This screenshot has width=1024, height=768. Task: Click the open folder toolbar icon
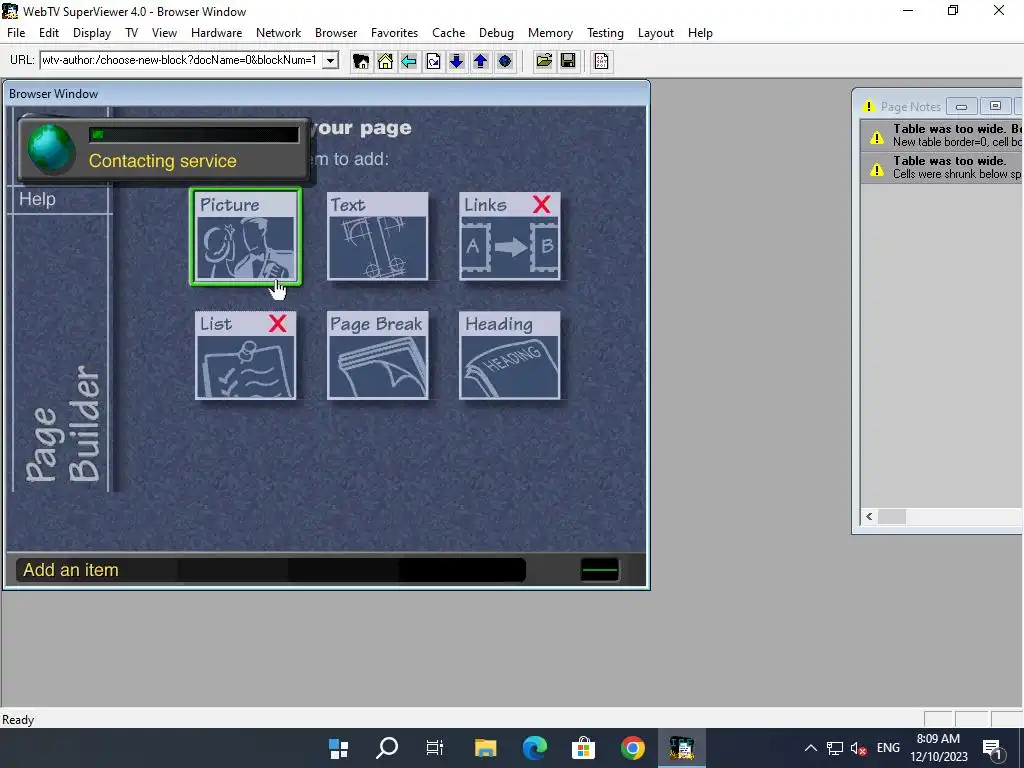(544, 61)
